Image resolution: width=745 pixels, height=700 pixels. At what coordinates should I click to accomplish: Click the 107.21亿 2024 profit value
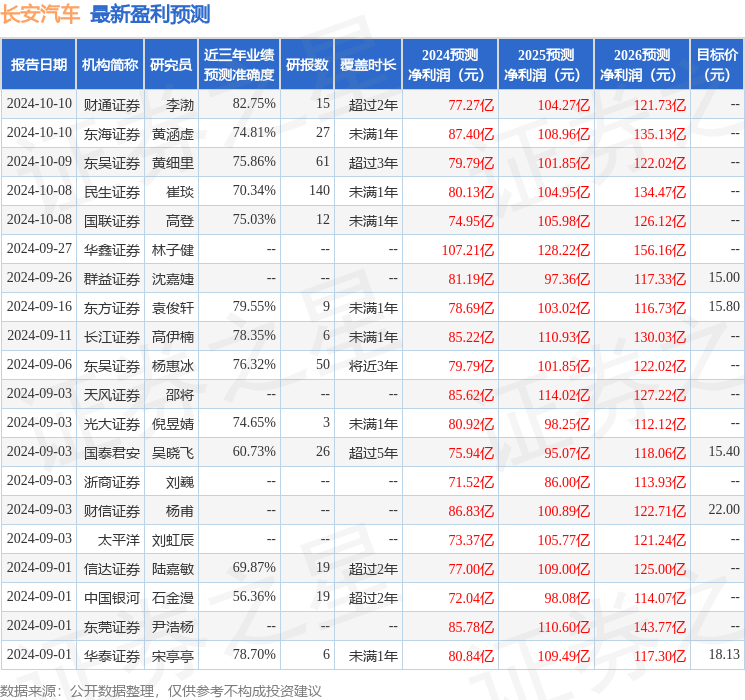(x=468, y=250)
